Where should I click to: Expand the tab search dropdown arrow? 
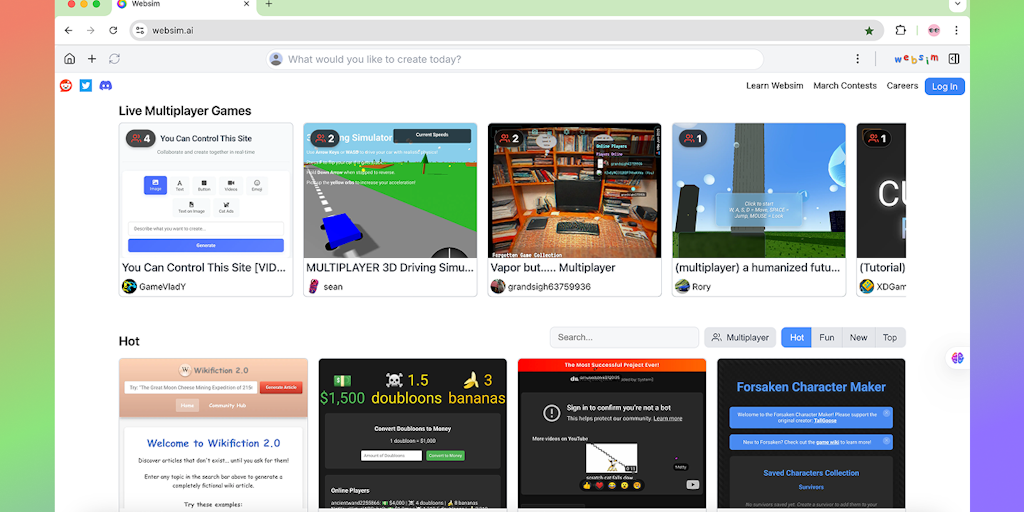(x=957, y=4)
